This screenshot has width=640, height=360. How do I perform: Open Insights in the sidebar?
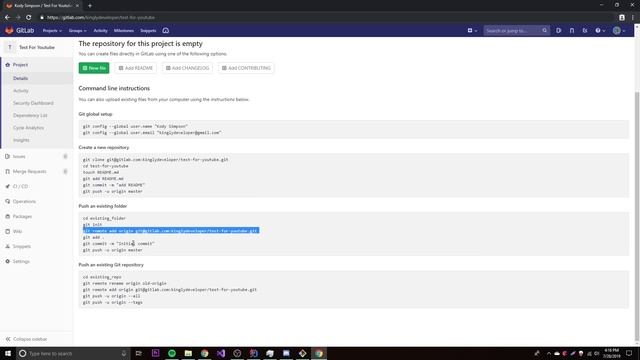[21, 140]
